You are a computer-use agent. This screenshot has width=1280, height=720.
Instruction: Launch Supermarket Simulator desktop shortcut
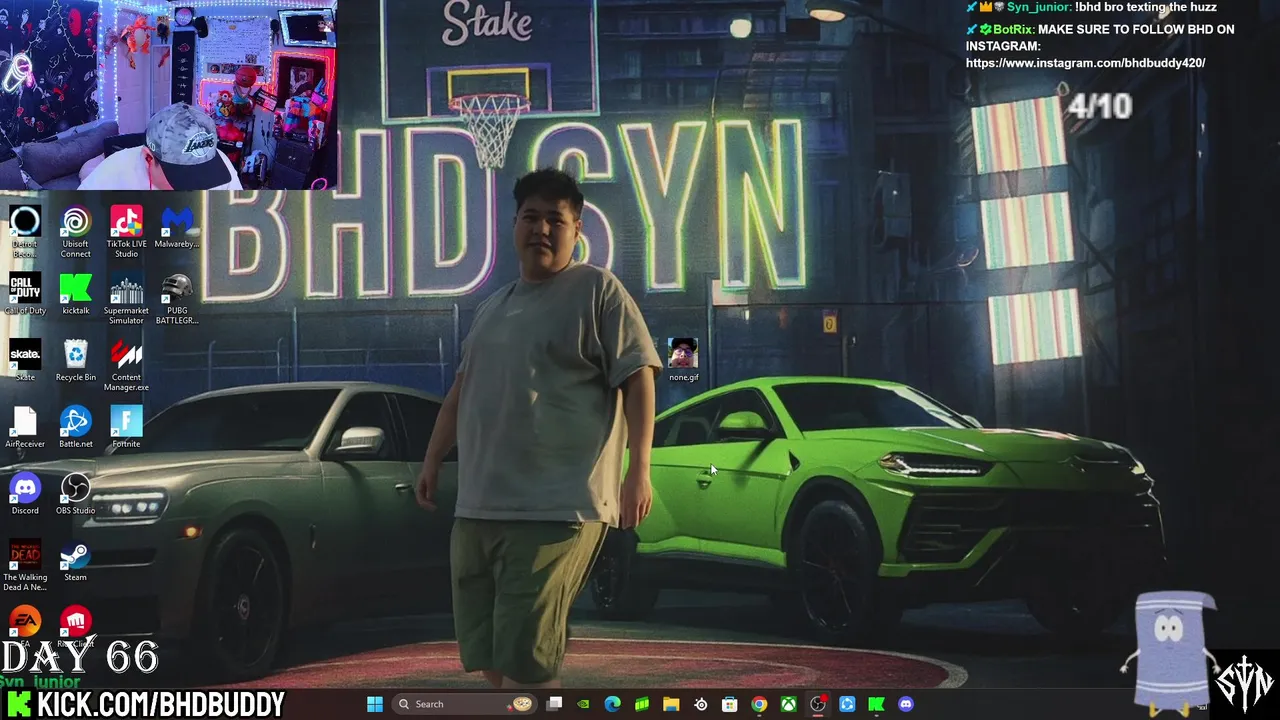click(x=126, y=298)
